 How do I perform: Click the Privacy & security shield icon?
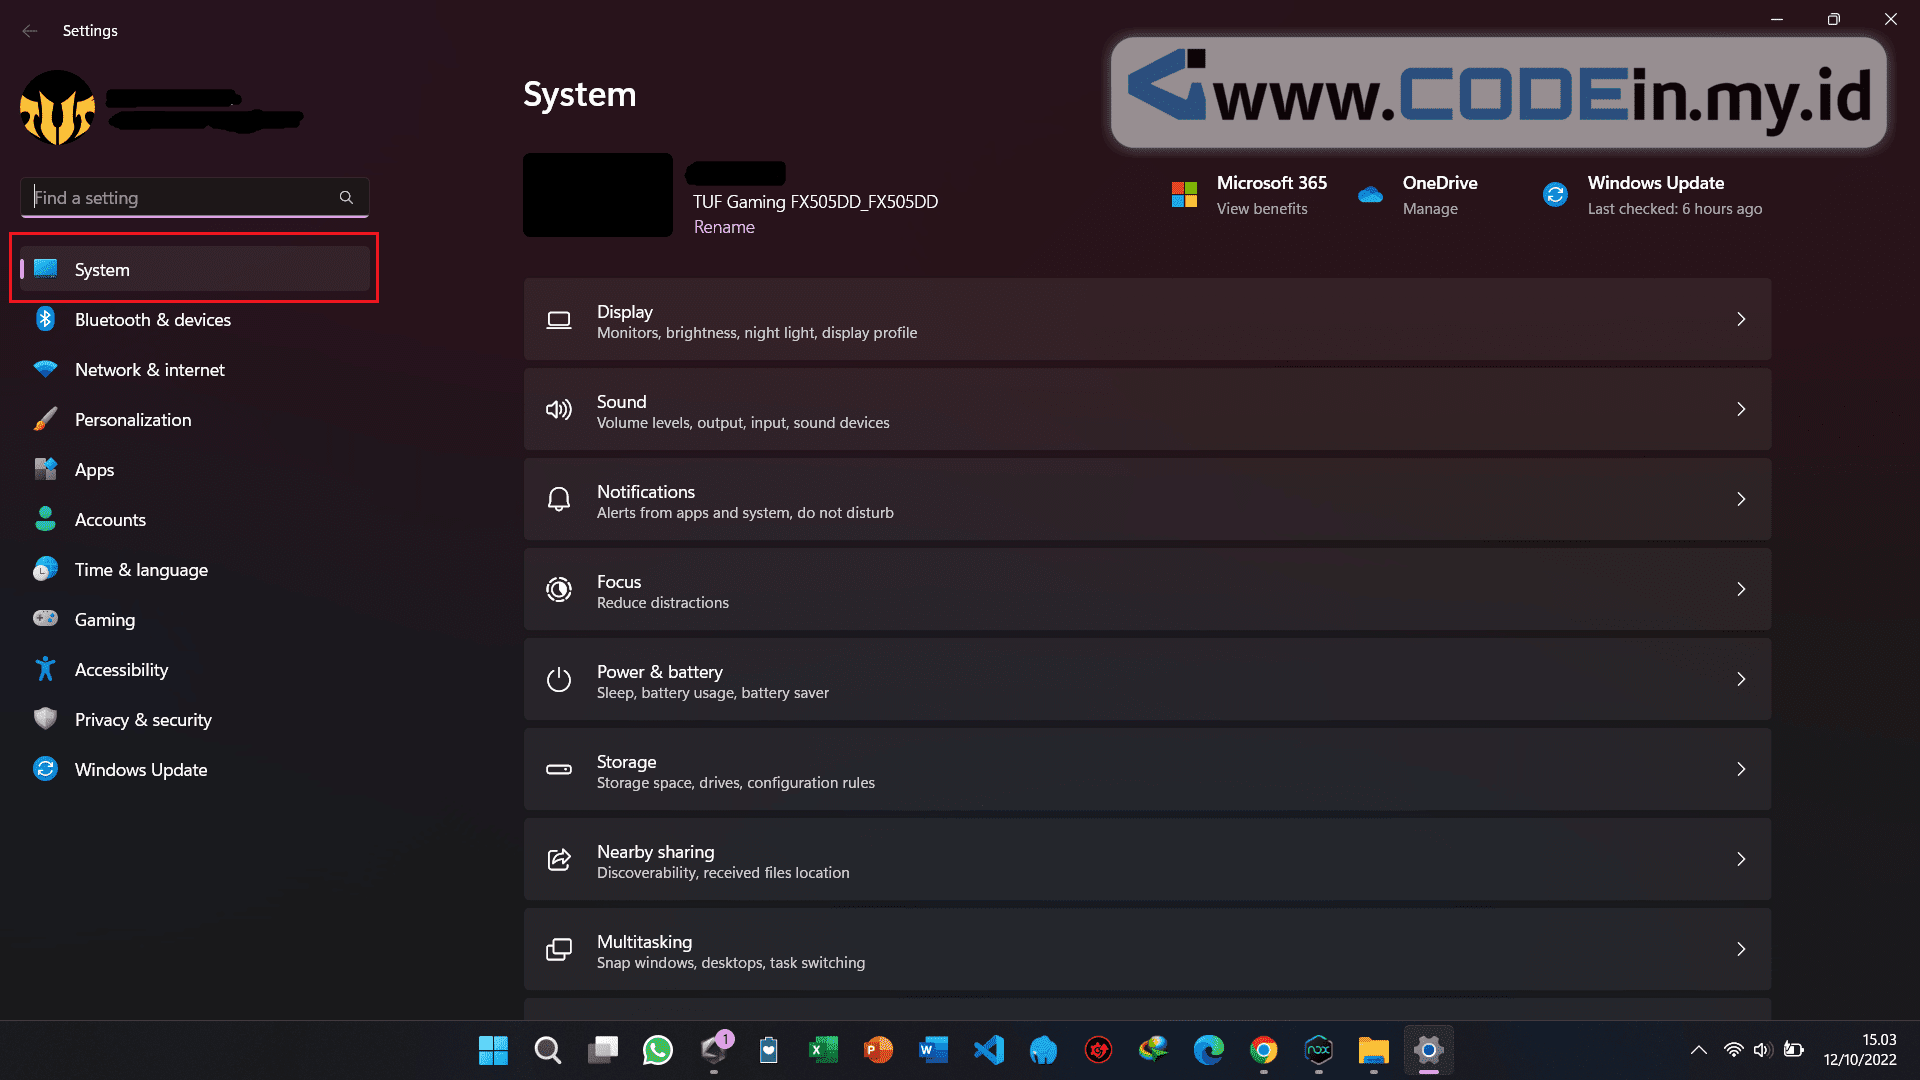(x=45, y=719)
